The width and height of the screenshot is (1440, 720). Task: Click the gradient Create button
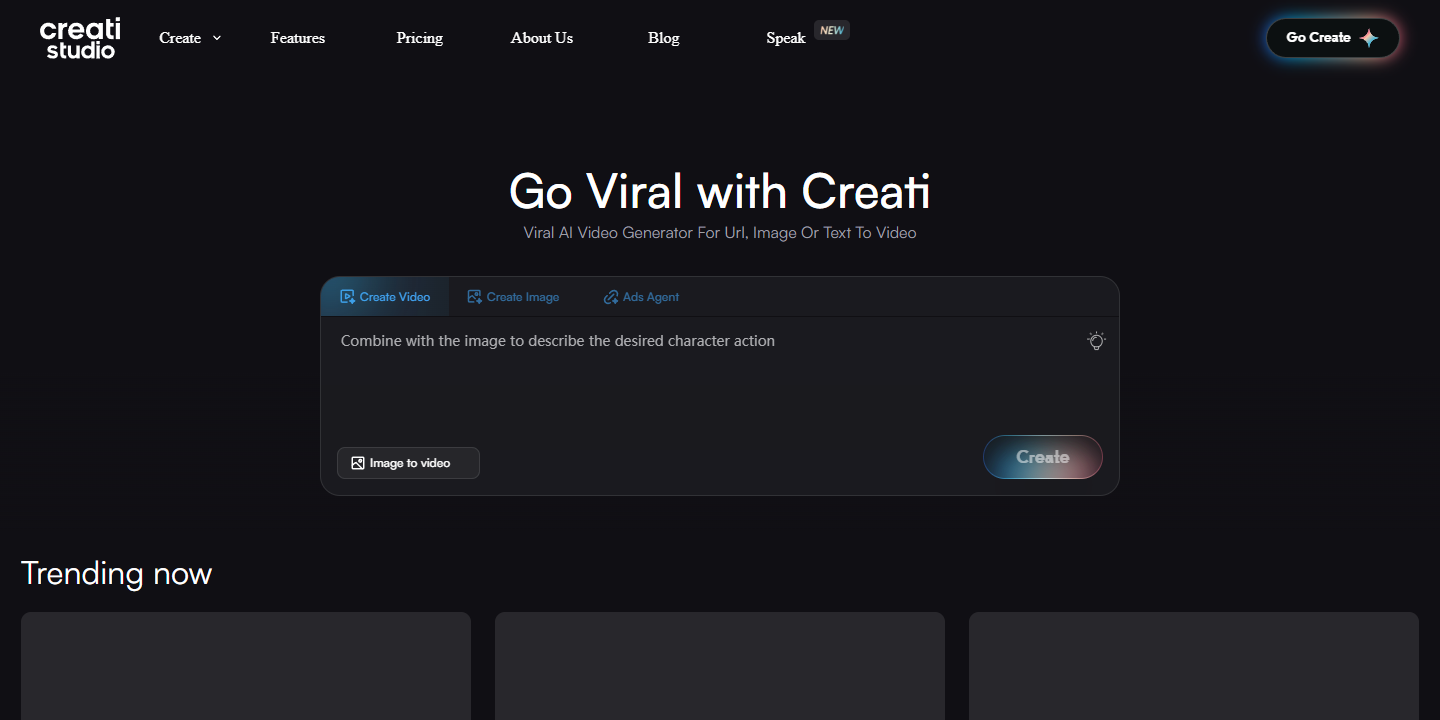coord(1043,457)
